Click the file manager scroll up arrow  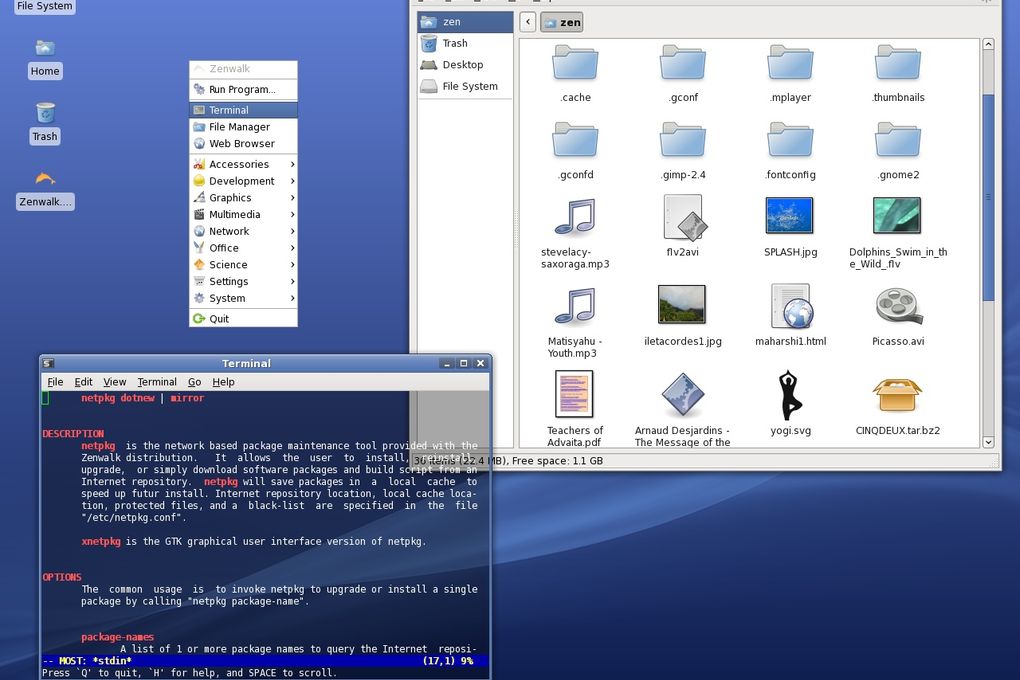tap(988, 44)
